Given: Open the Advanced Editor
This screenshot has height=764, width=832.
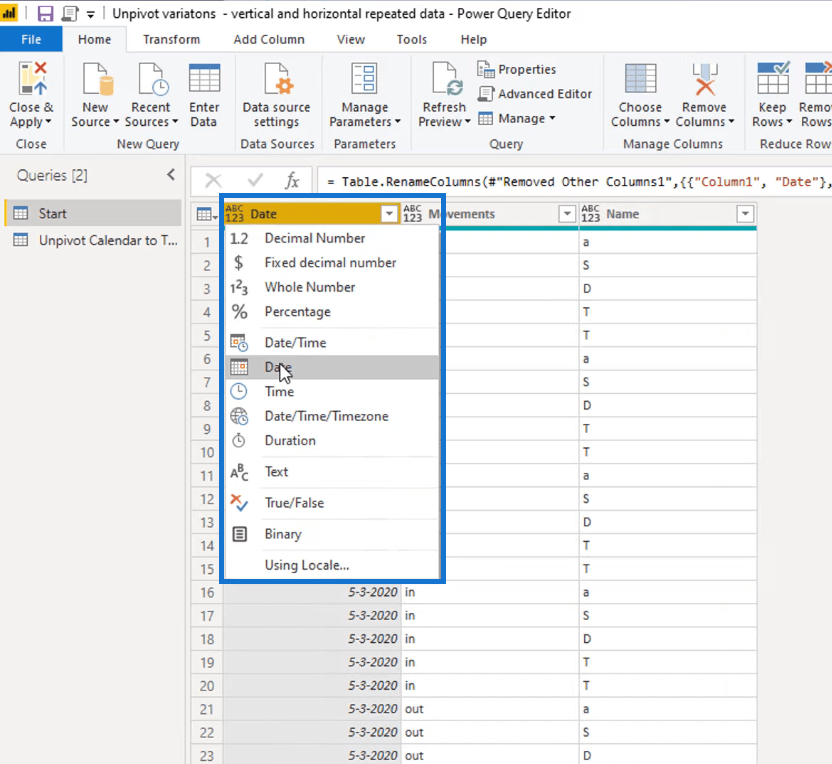Looking at the screenshot, I should coord(535,93).
